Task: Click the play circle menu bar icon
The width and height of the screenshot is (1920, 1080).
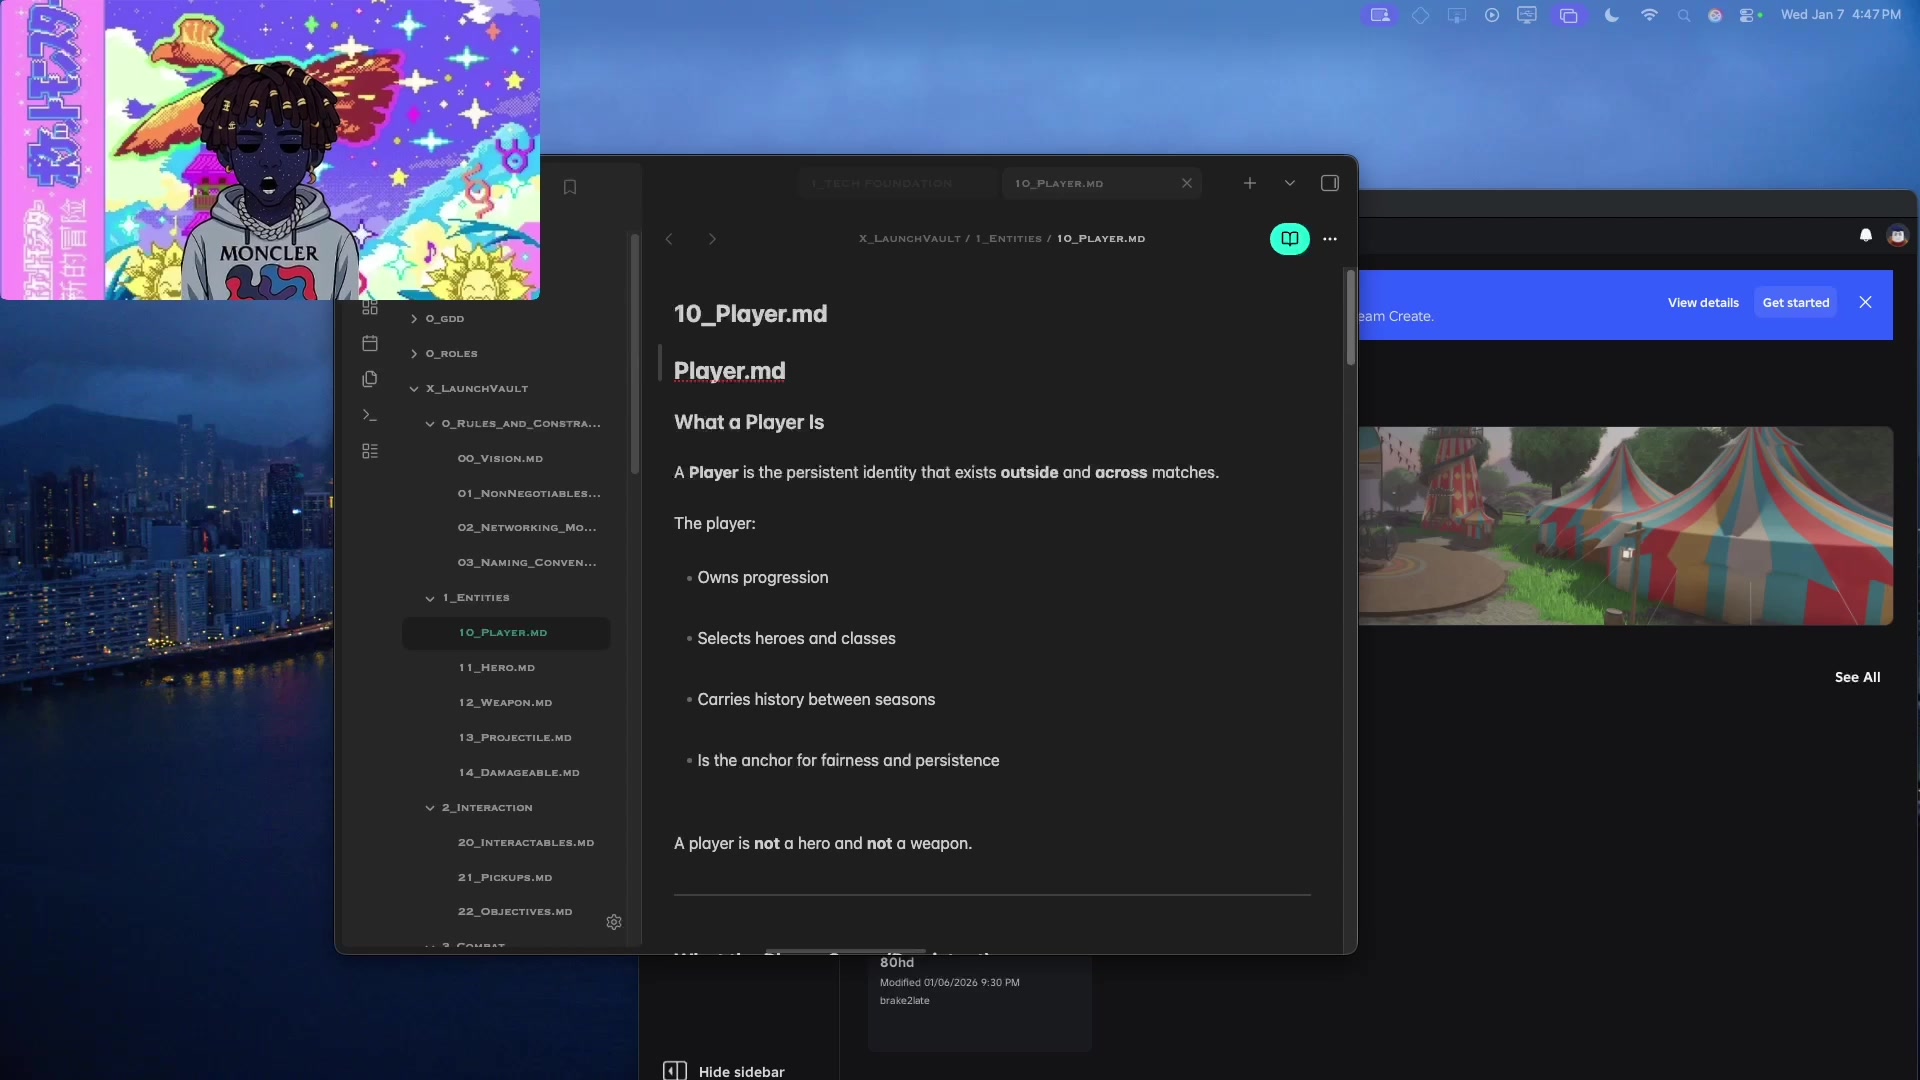Action: (x=1492, y=15)
